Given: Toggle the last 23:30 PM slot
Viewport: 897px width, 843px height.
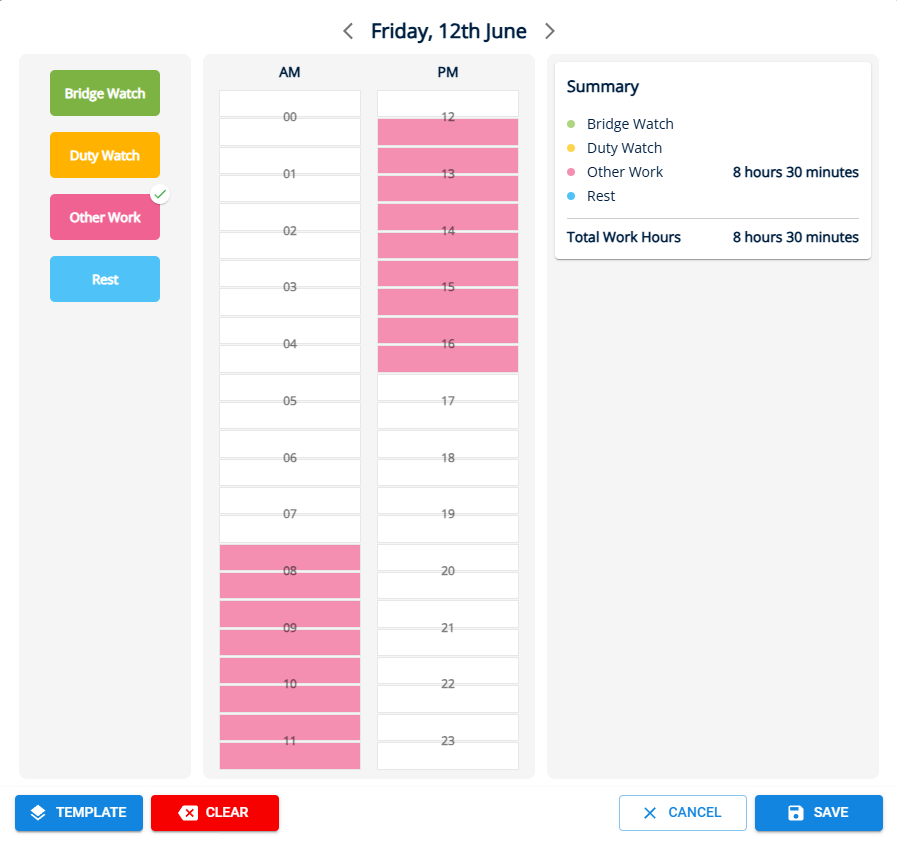Looking at the screenshot, I should 448,756.
